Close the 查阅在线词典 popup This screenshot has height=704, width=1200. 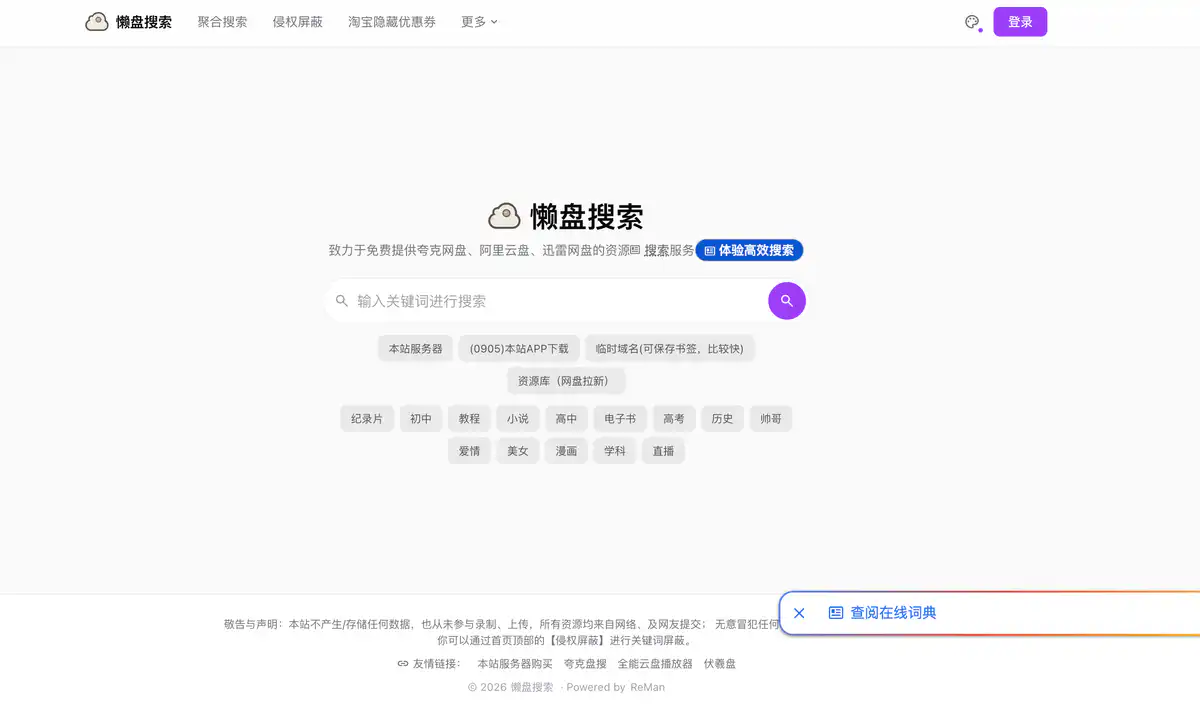799,613
